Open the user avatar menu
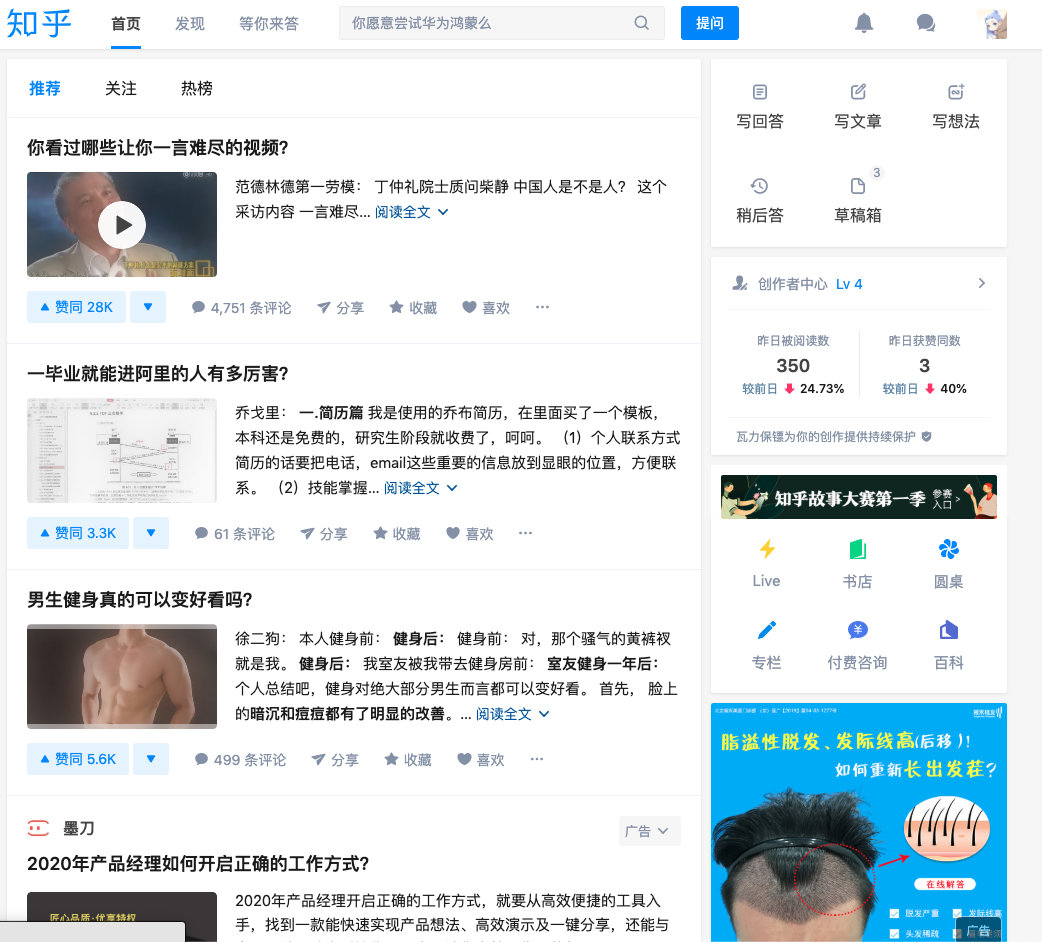Viewport: 1042px width, 942px height. tap(995, 24)
